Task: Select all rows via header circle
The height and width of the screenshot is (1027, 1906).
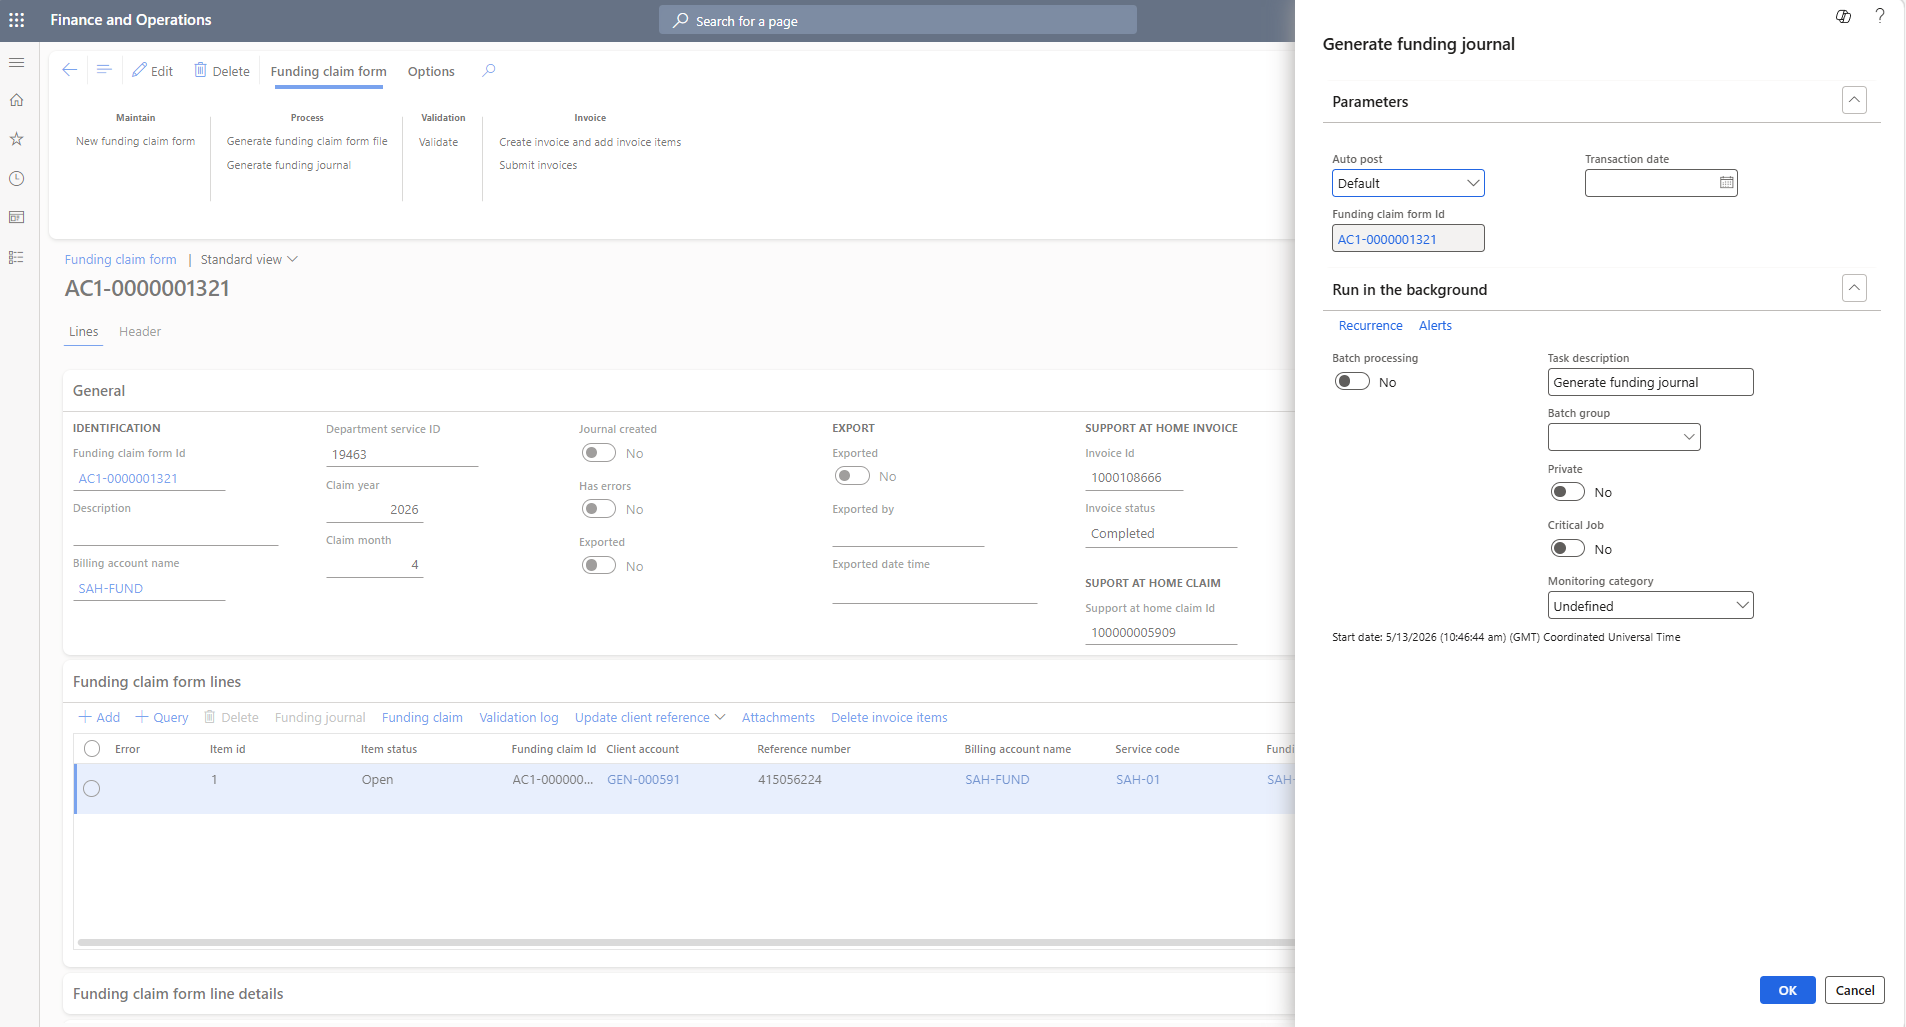Action: click(x=92, y=749)
